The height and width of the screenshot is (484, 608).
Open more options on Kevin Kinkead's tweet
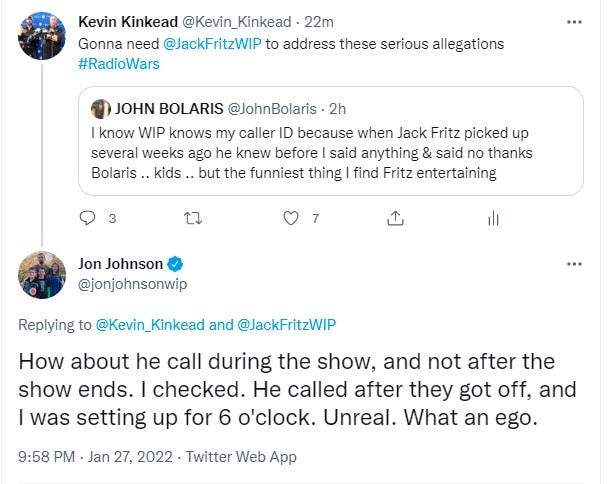tap(572, 21)
